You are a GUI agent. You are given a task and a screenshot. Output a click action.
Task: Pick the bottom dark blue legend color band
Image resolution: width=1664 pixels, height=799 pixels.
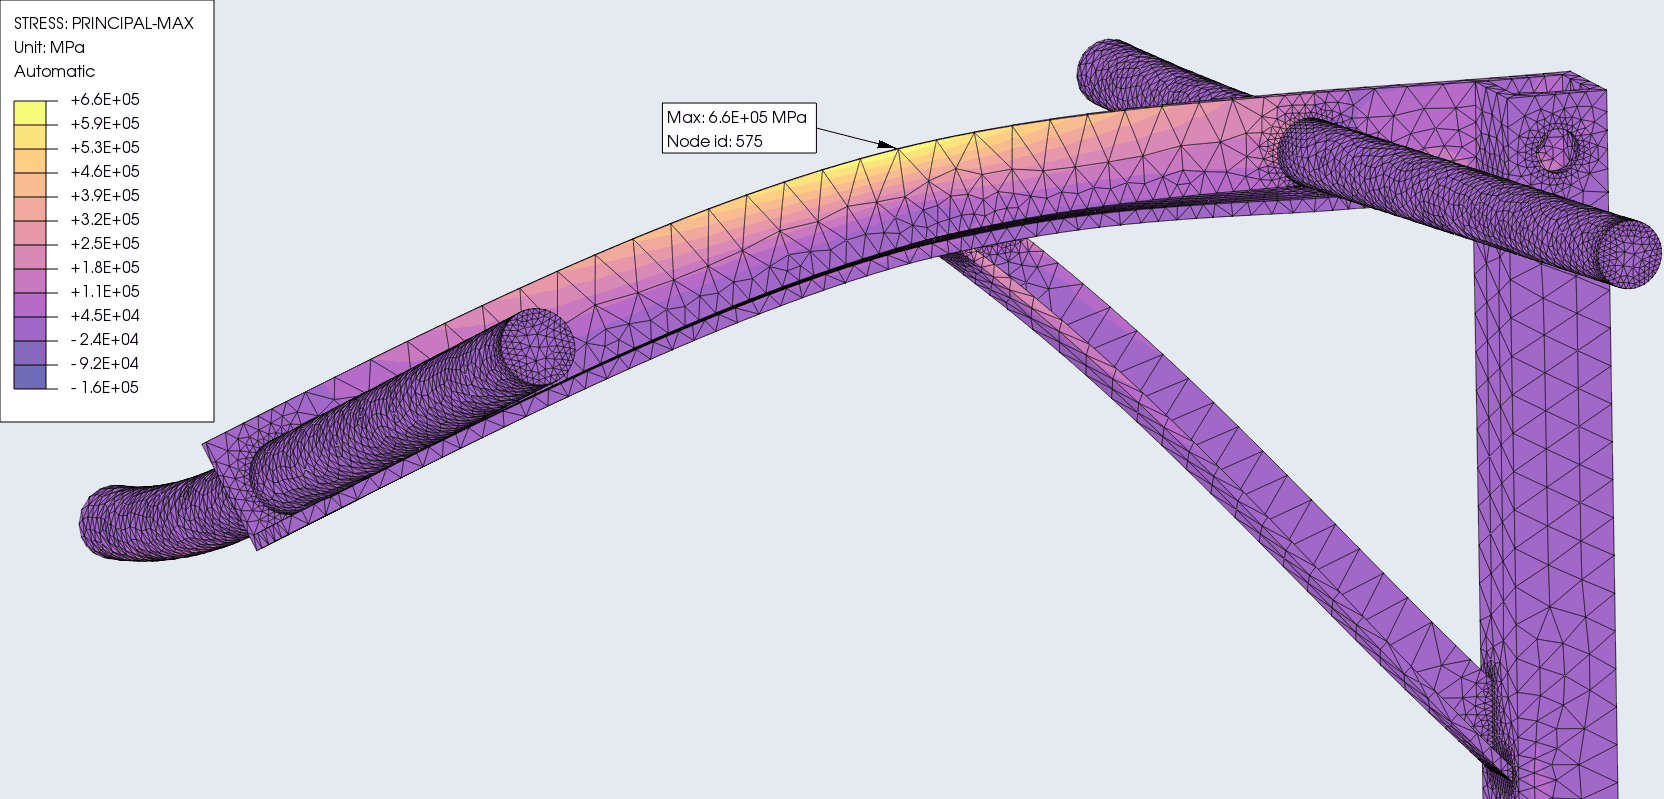click(30, 376)
